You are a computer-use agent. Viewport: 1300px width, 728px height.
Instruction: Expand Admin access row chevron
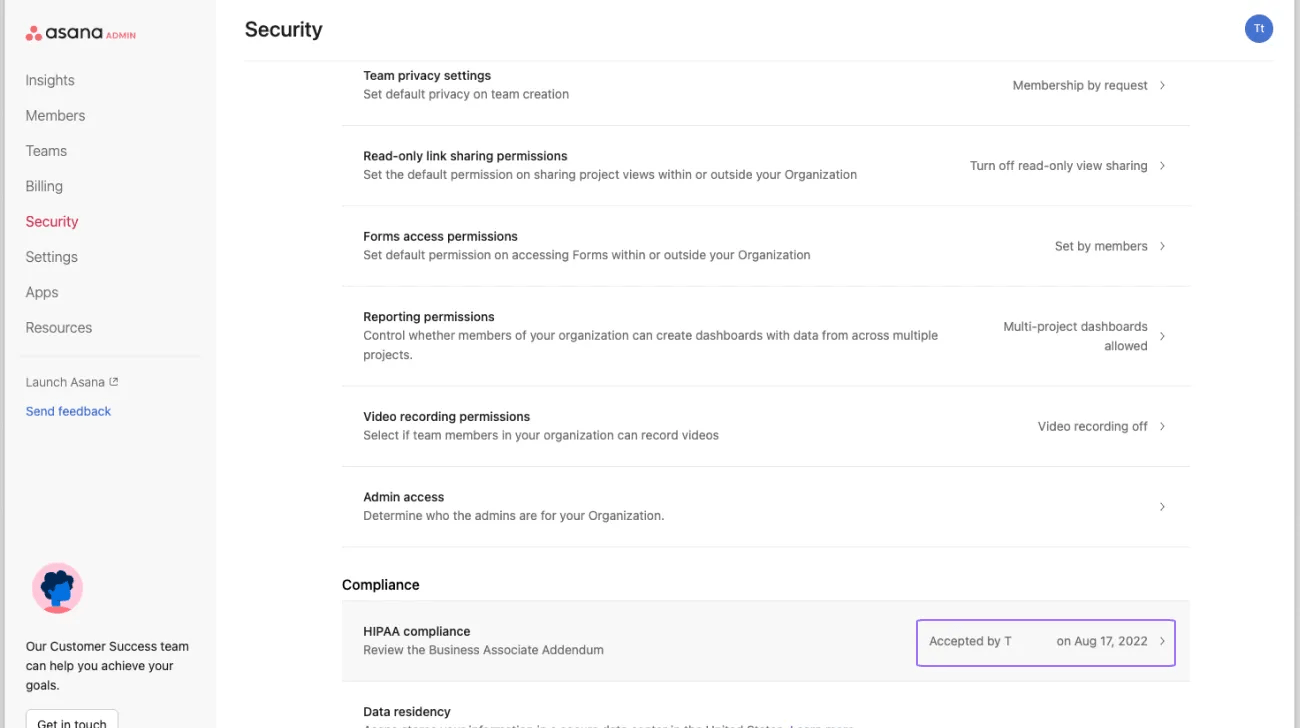click(x=1162, y=507)
